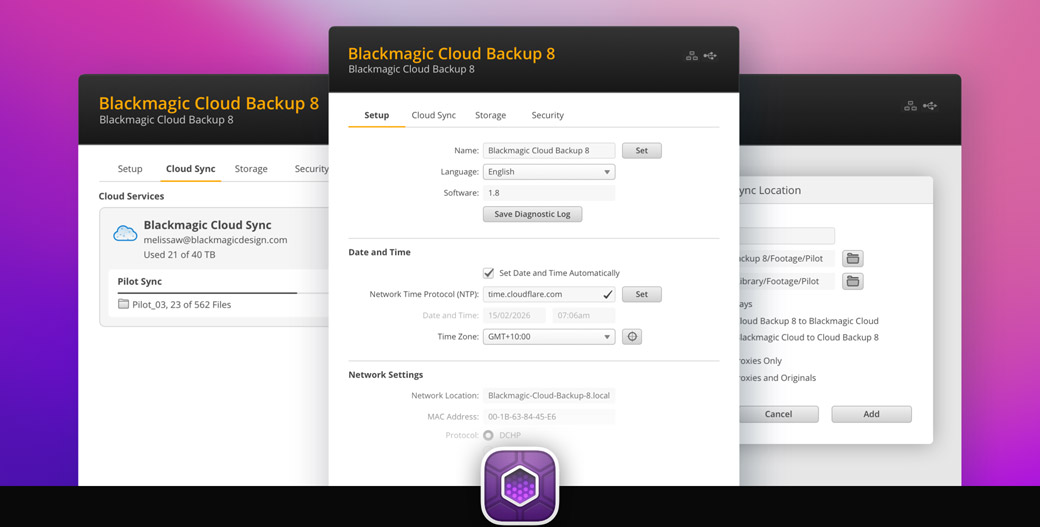Click the network icon in front window header
1040x527 pixels.
coord(692,56)
